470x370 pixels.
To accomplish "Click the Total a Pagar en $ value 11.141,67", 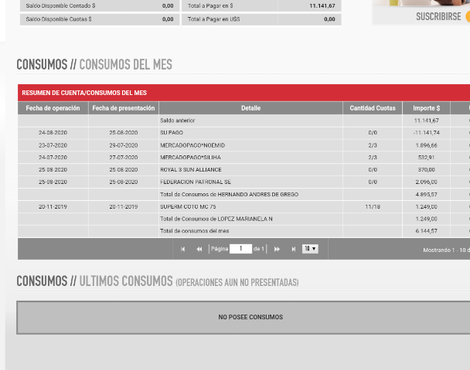I will click(322, 6).
